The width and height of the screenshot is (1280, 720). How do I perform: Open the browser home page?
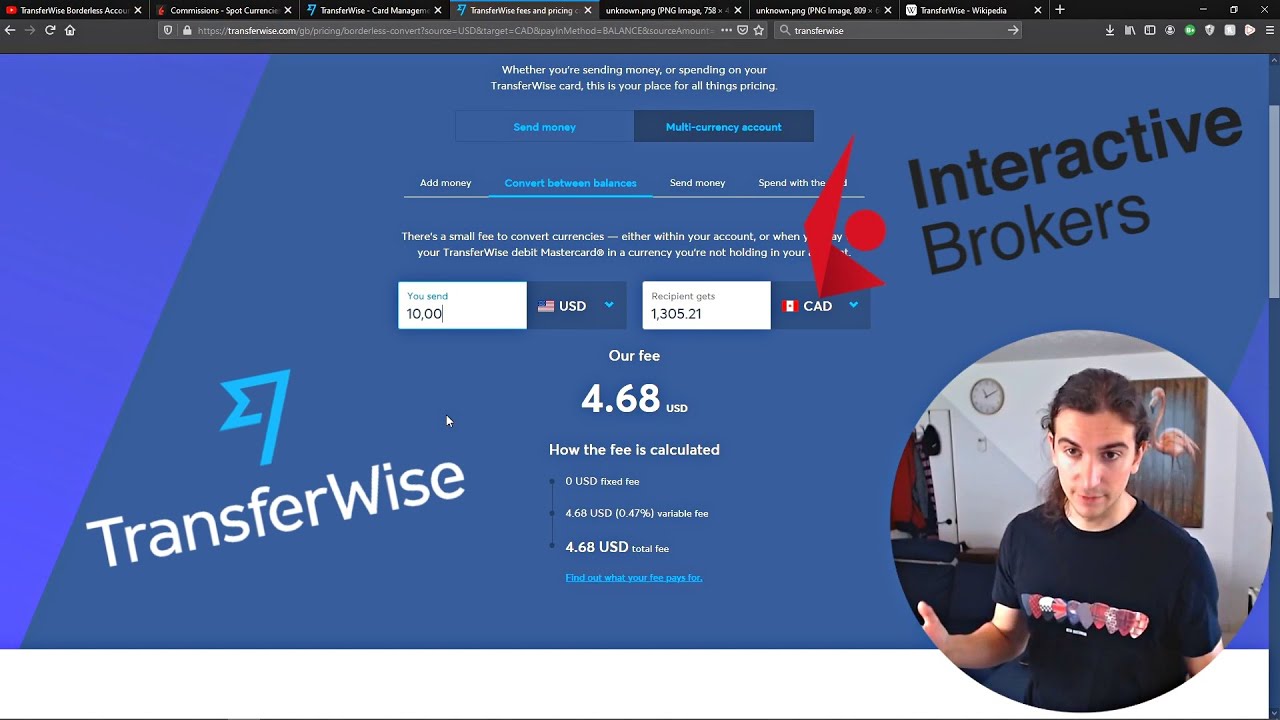click(x=70, y=30)
